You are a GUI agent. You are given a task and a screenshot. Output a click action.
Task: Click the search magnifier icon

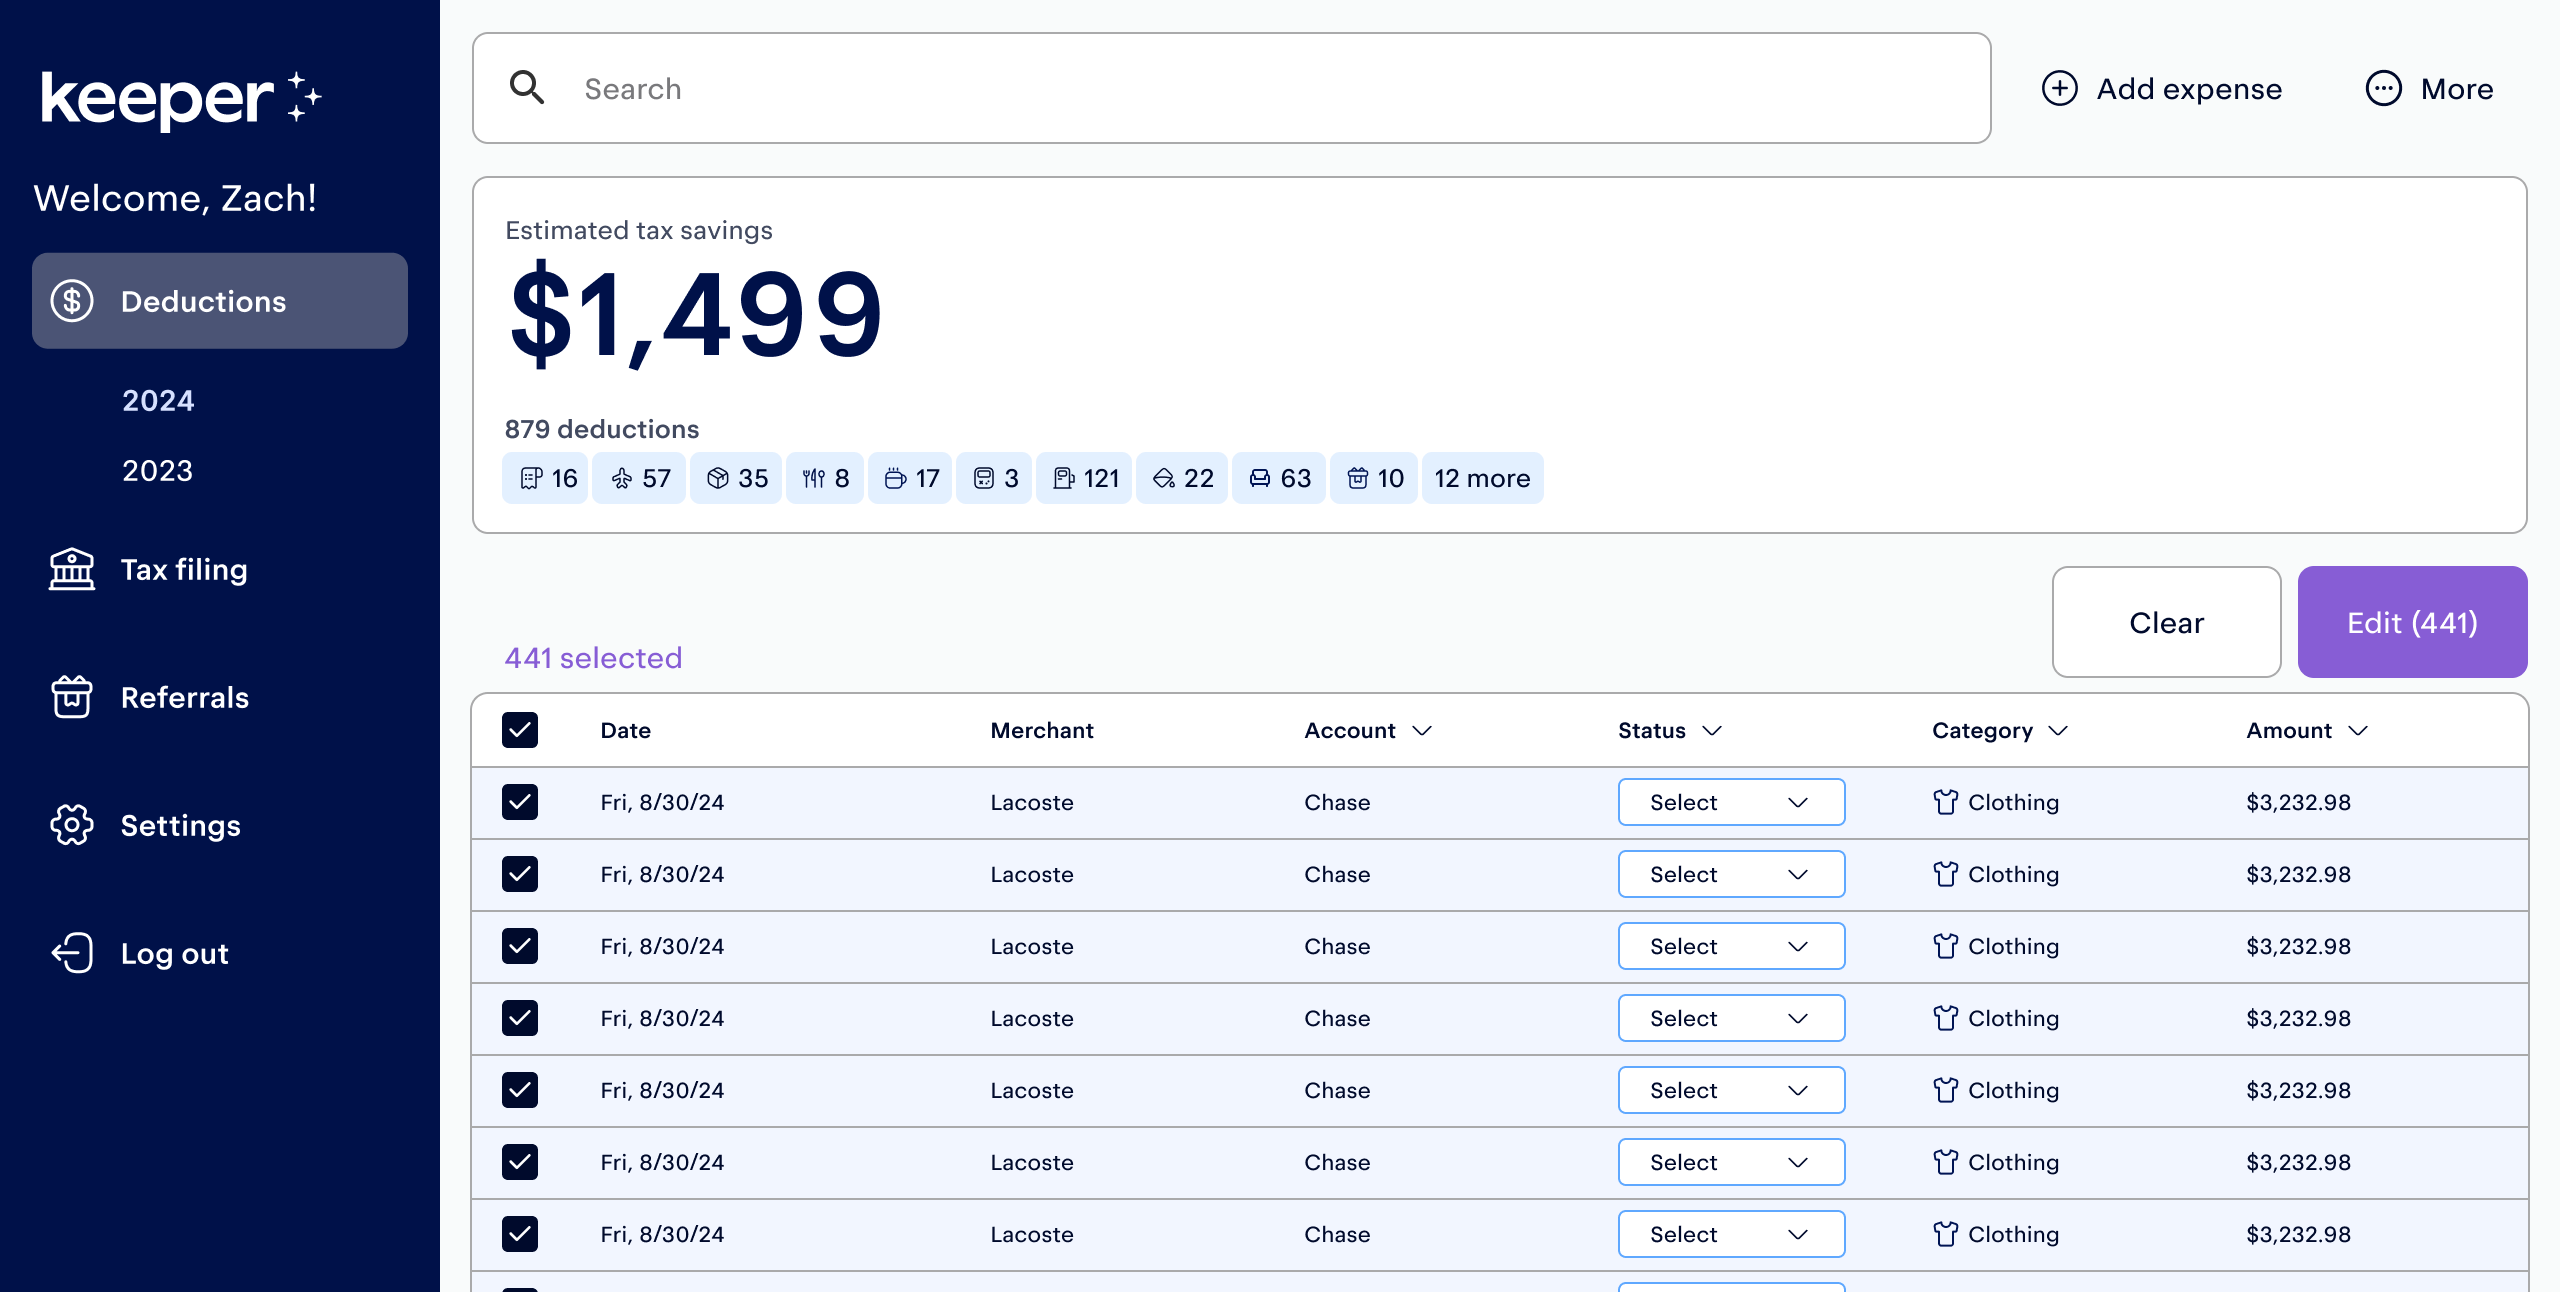[x=527, y=88]
